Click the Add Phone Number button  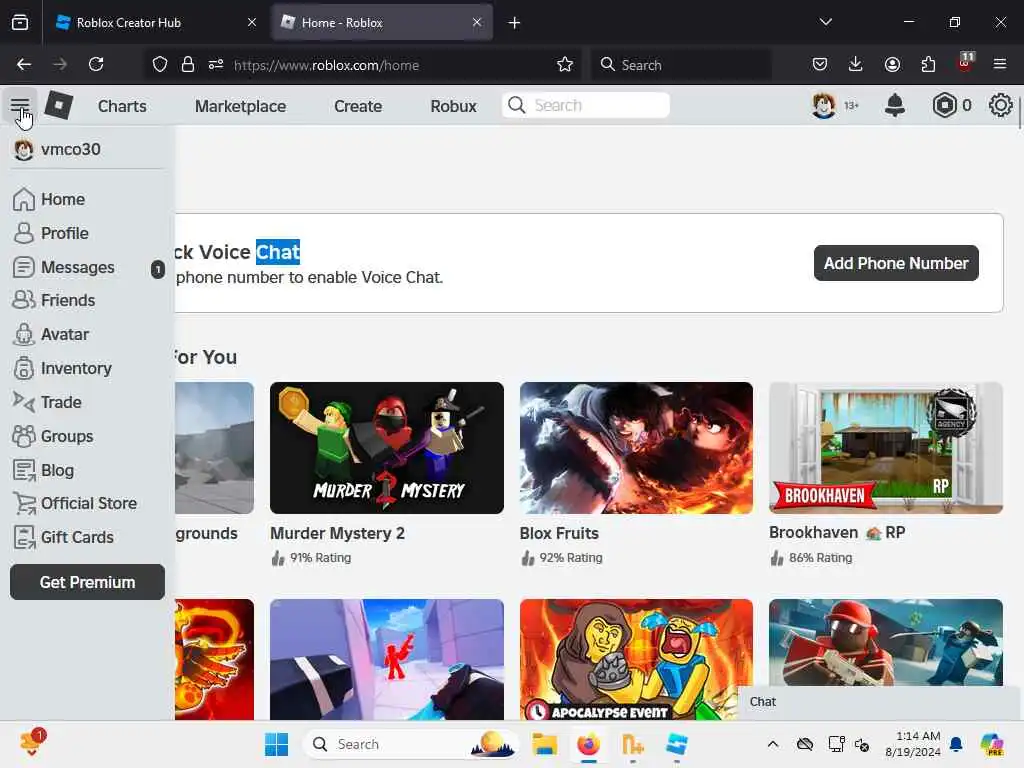(x=896, y=263)
